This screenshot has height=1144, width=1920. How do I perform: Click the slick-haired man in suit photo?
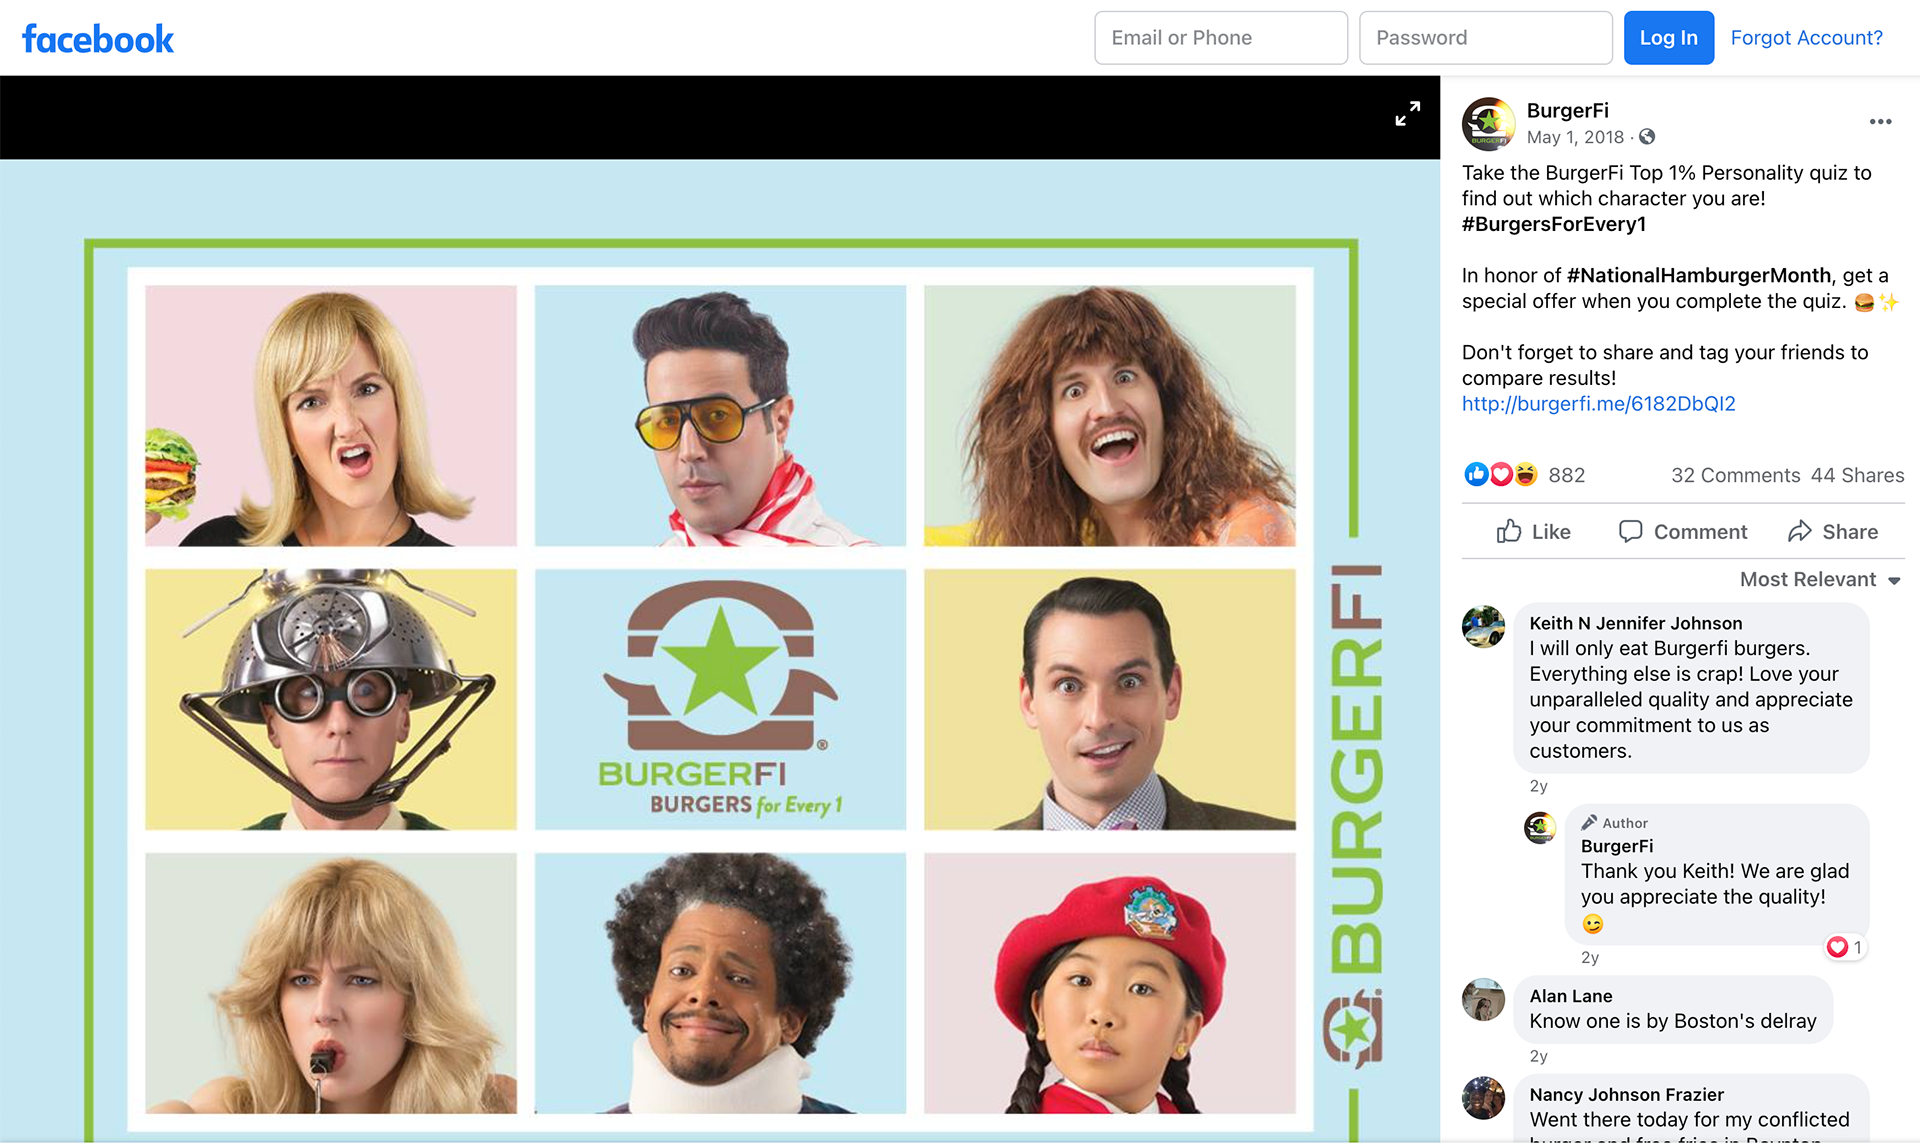tap(1110, 699)
